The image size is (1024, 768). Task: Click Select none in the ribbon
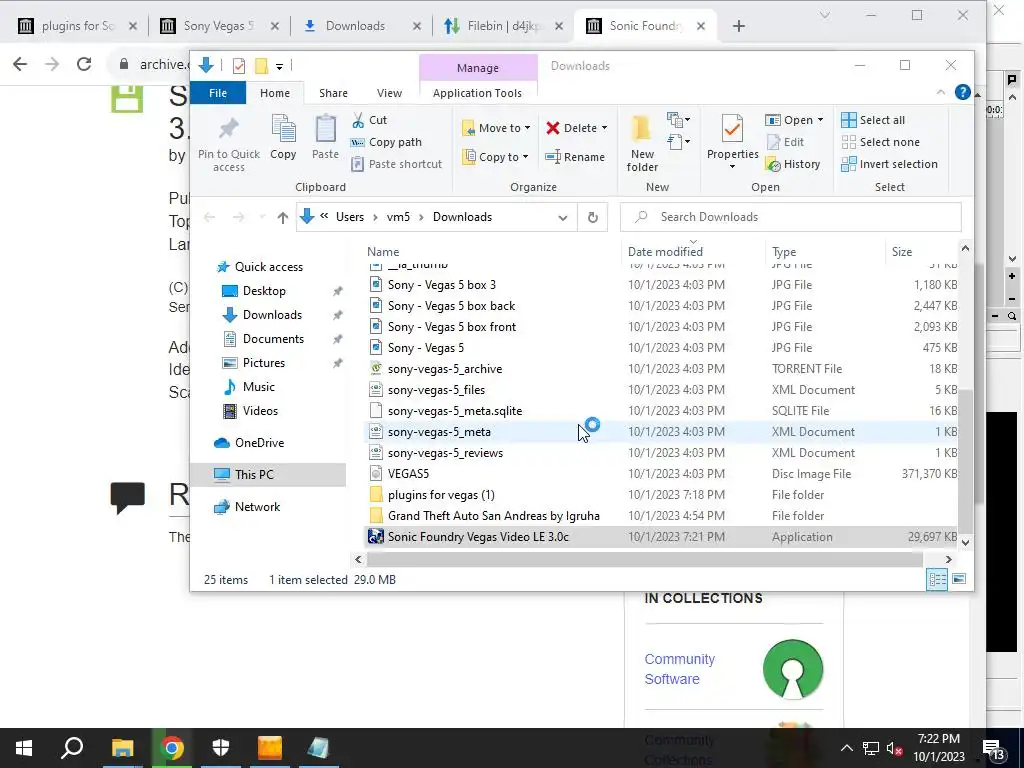tap(880, 142)
